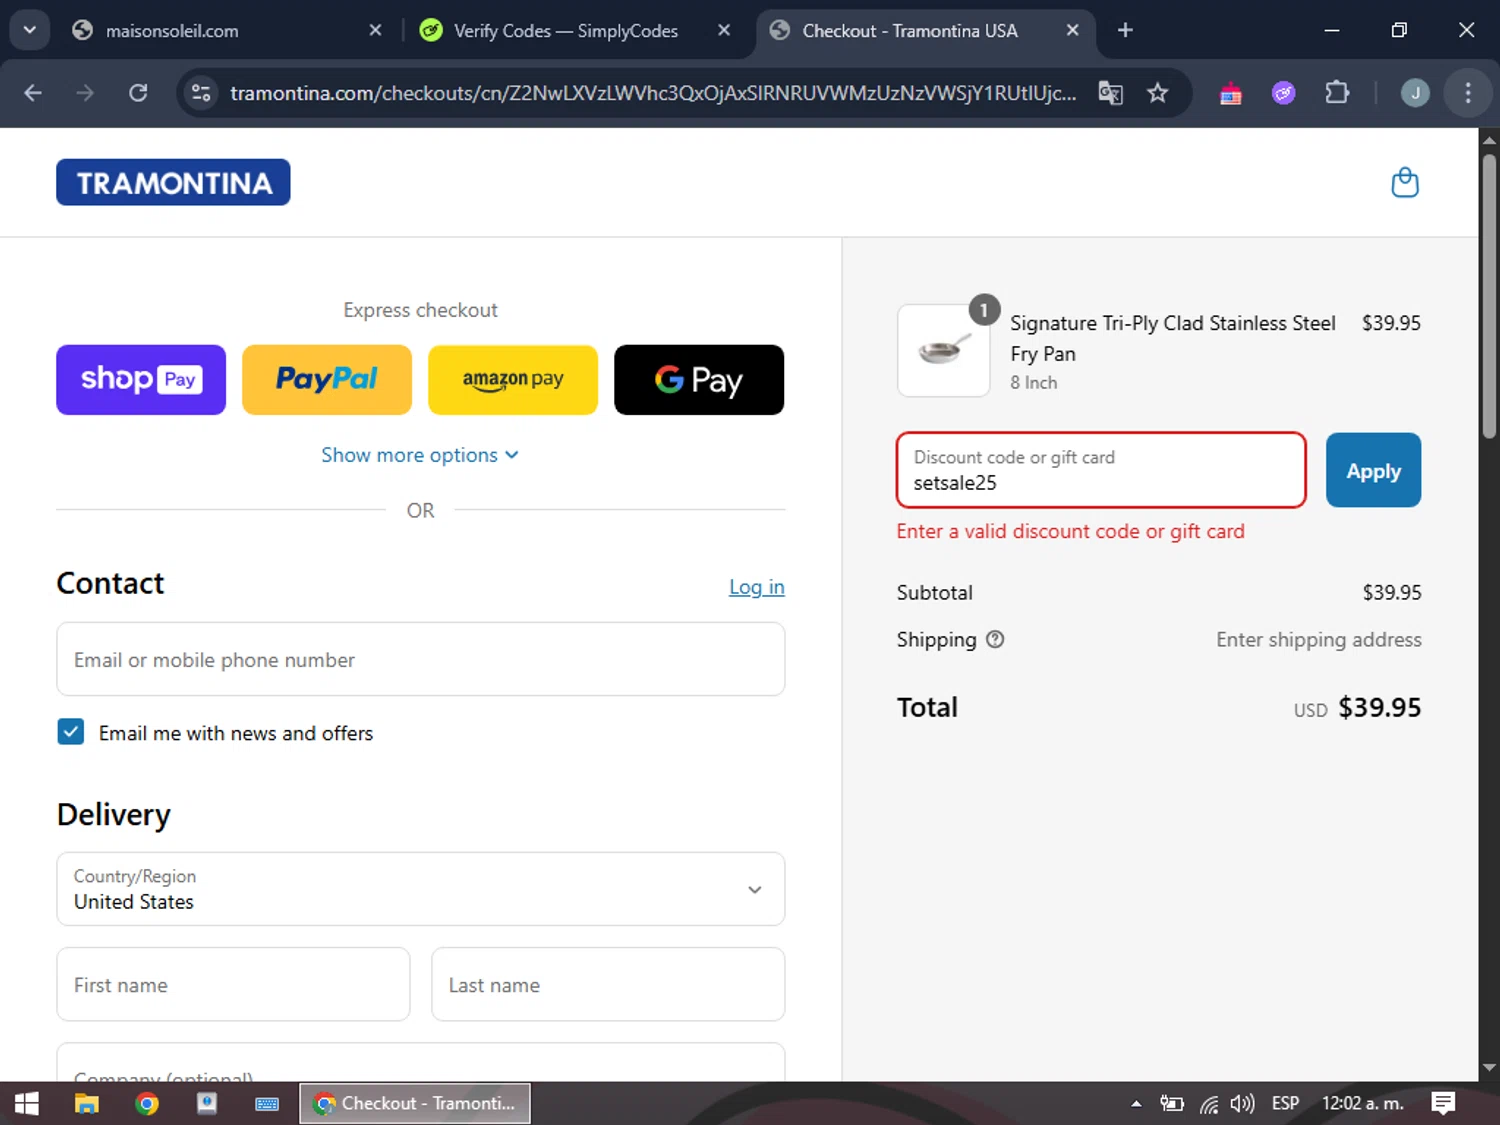
Task: Open the ESP language indicator
Action: (1285, 1103)
